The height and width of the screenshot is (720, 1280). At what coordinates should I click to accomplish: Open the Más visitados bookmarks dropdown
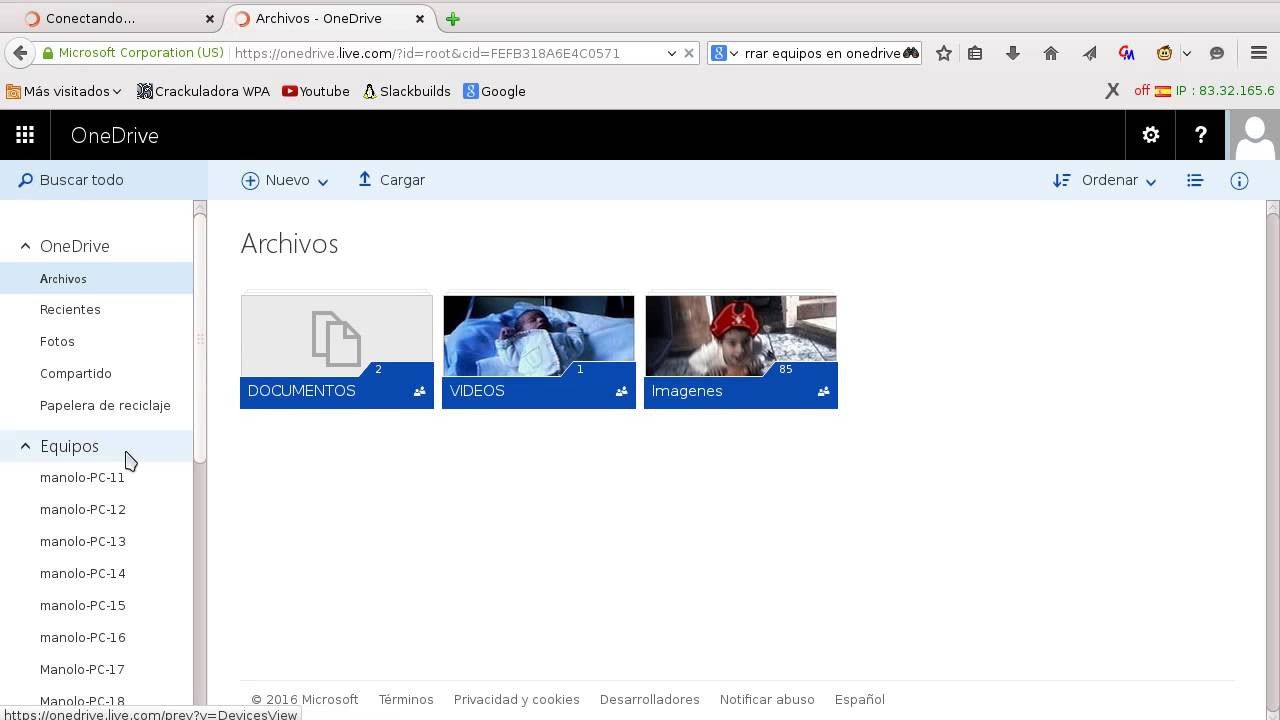64,91
